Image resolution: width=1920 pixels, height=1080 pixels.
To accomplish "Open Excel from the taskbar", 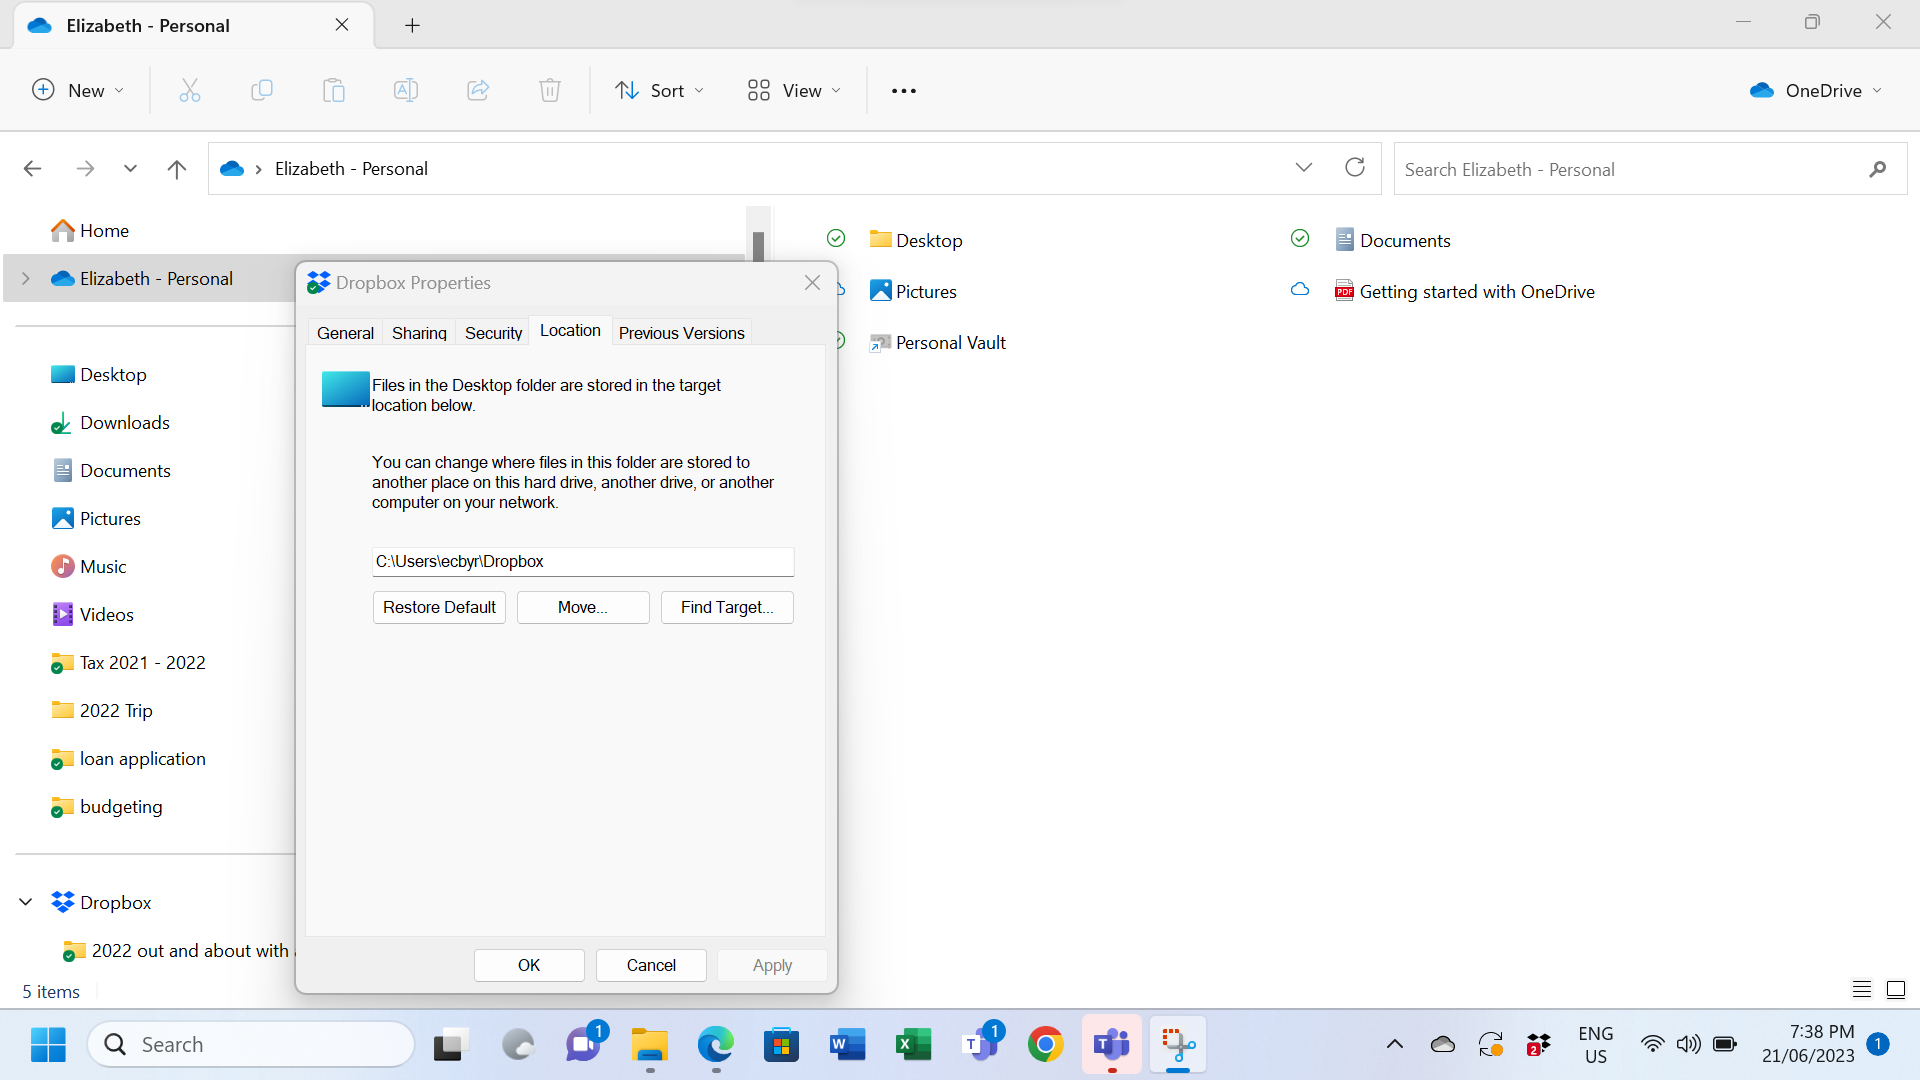I will [x=914, y=1045].
